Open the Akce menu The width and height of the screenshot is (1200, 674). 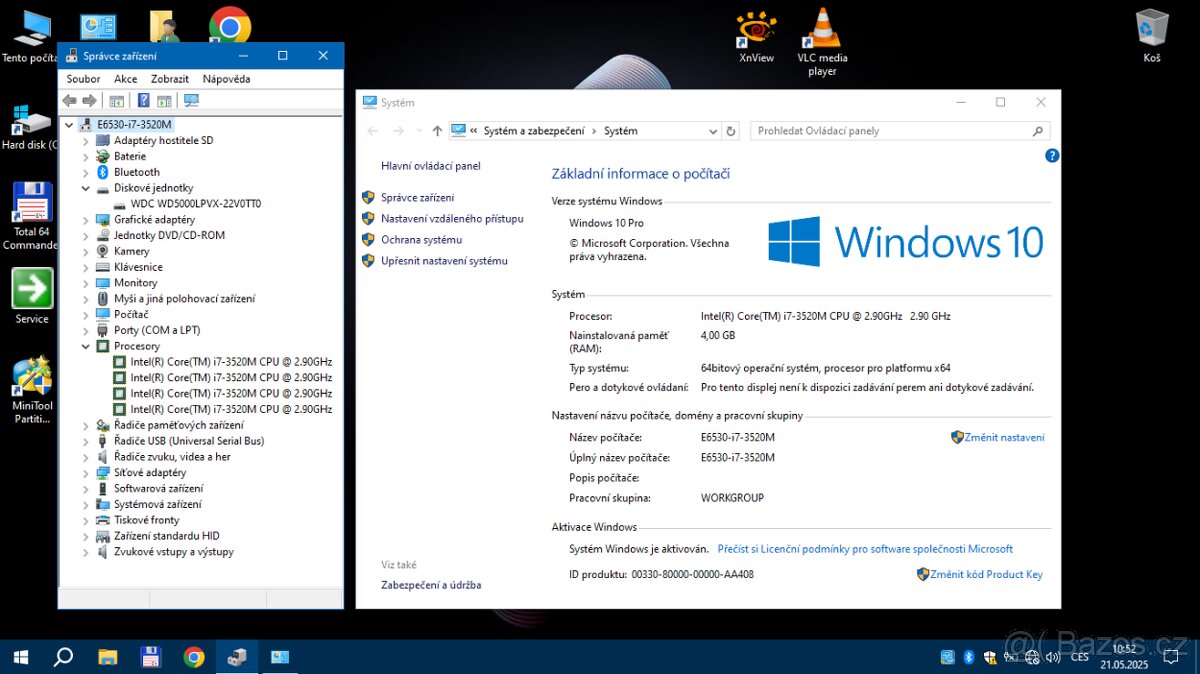[125, 79]
